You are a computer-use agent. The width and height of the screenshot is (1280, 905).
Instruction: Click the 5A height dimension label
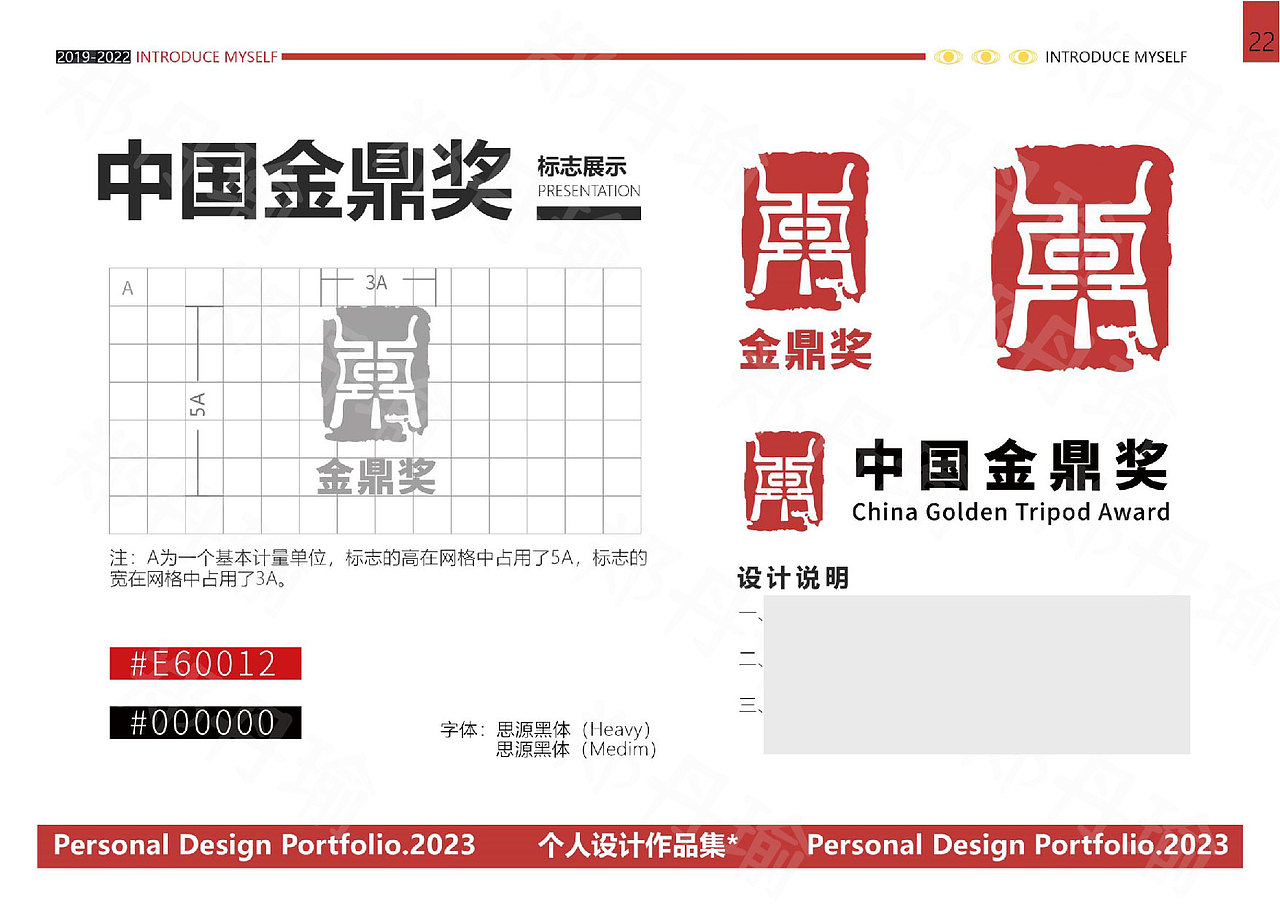[x=198, y=404]
